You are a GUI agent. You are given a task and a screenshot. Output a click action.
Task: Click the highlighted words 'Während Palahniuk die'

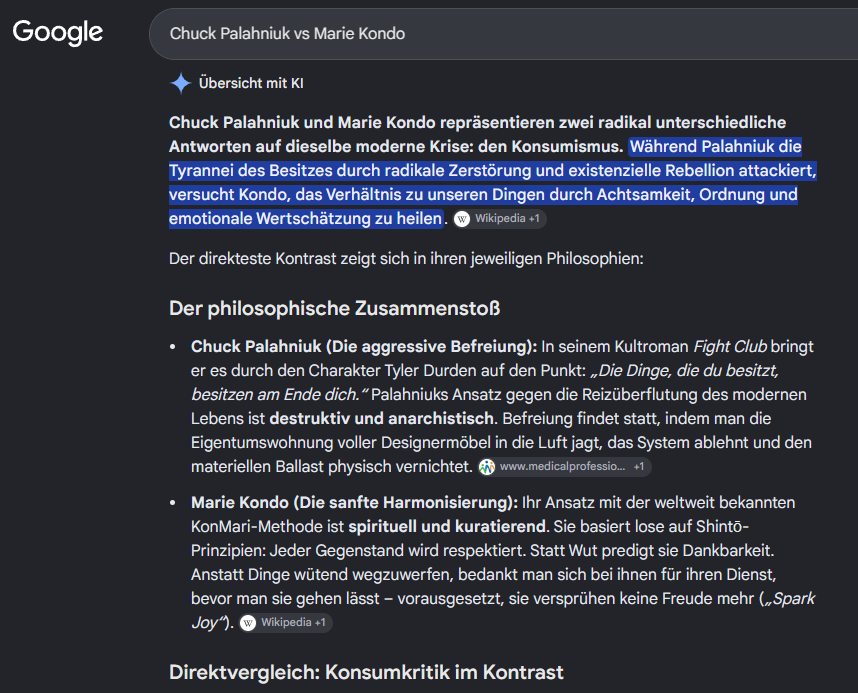click(716, 147)
